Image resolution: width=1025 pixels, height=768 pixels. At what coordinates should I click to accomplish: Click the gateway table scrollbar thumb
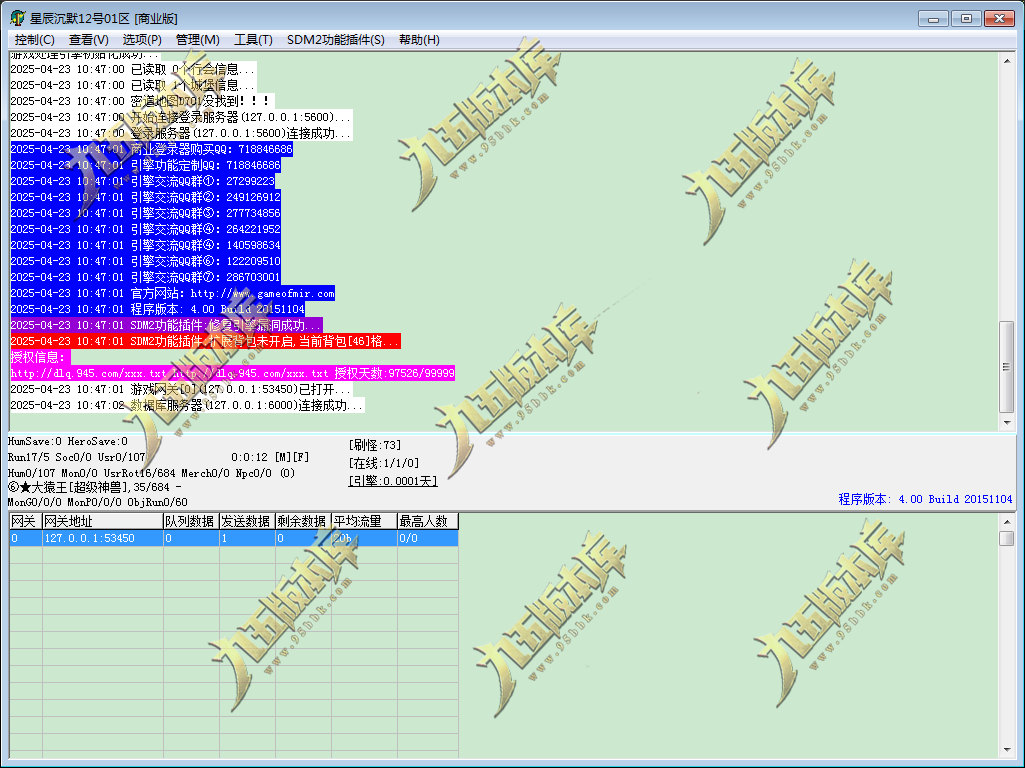coord(1007,538)
